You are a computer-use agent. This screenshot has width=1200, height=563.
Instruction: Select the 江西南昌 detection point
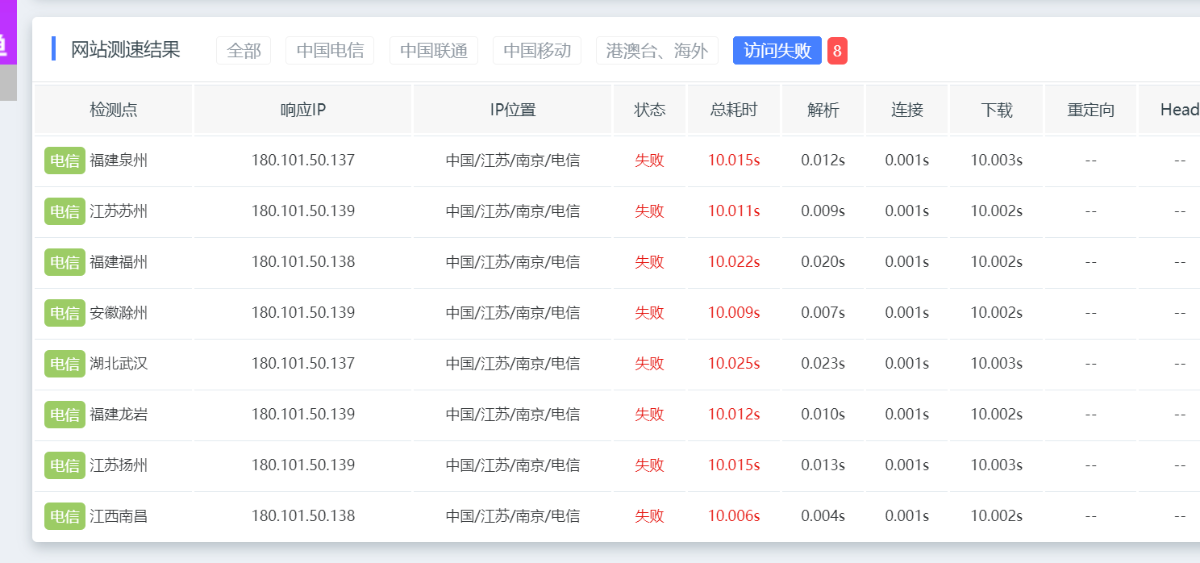[119, 516]
